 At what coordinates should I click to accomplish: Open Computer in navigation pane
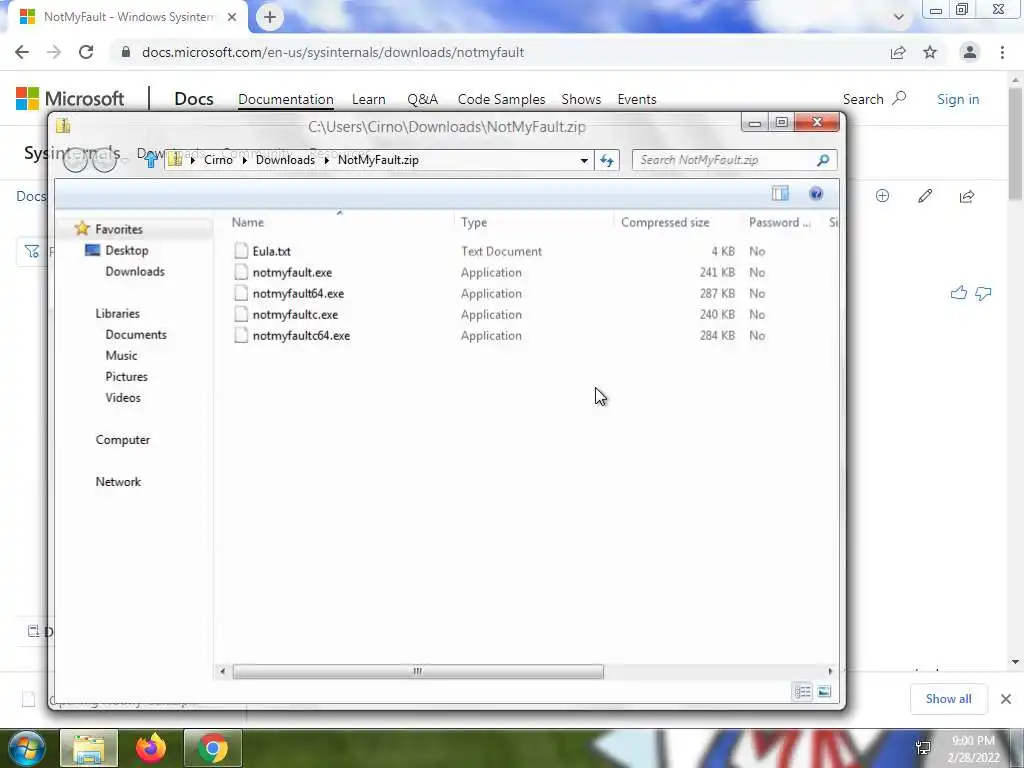pos(123,440)
